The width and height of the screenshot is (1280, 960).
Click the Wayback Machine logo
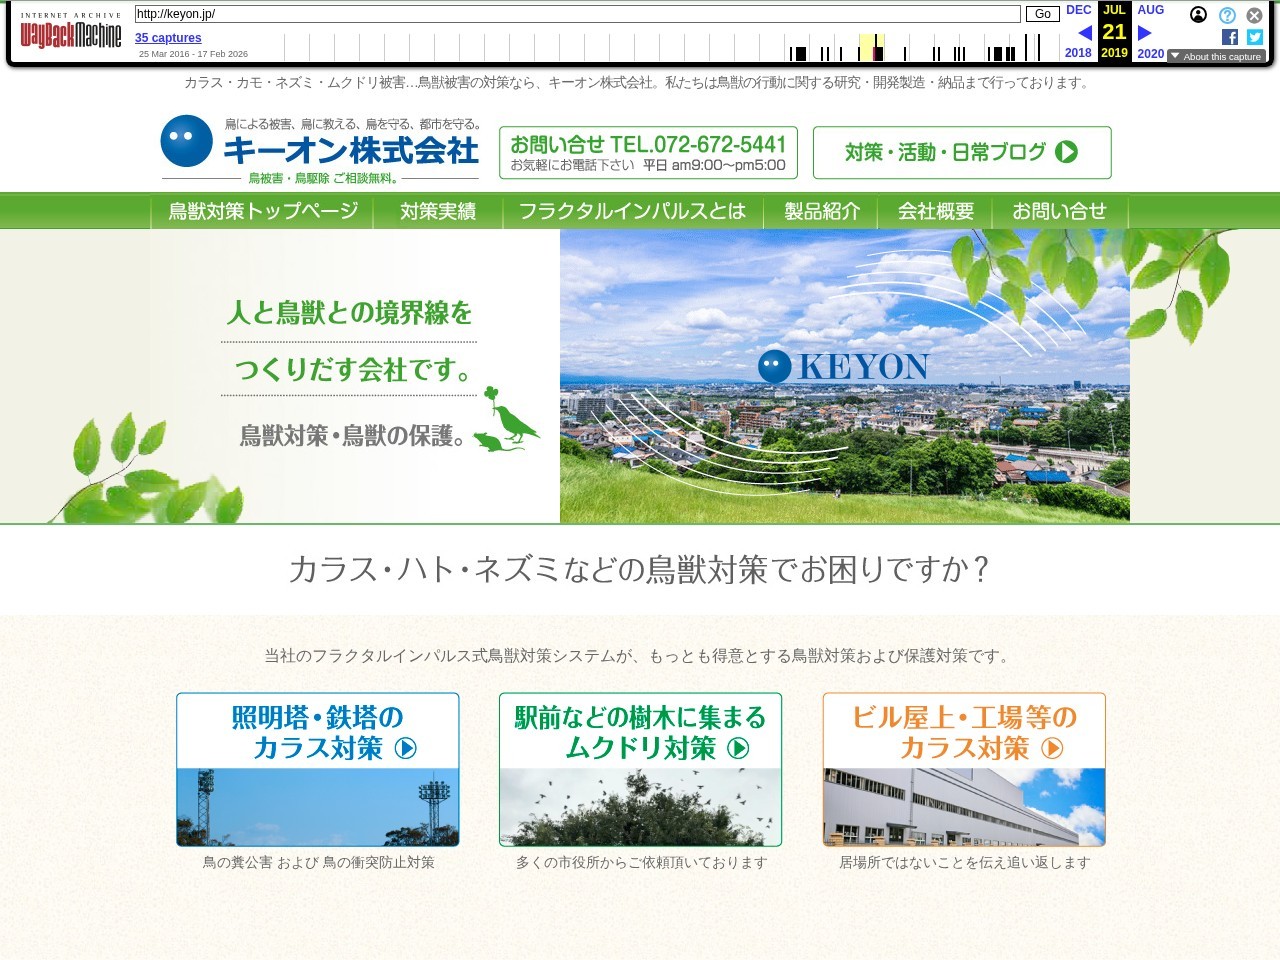pos(70,32)
